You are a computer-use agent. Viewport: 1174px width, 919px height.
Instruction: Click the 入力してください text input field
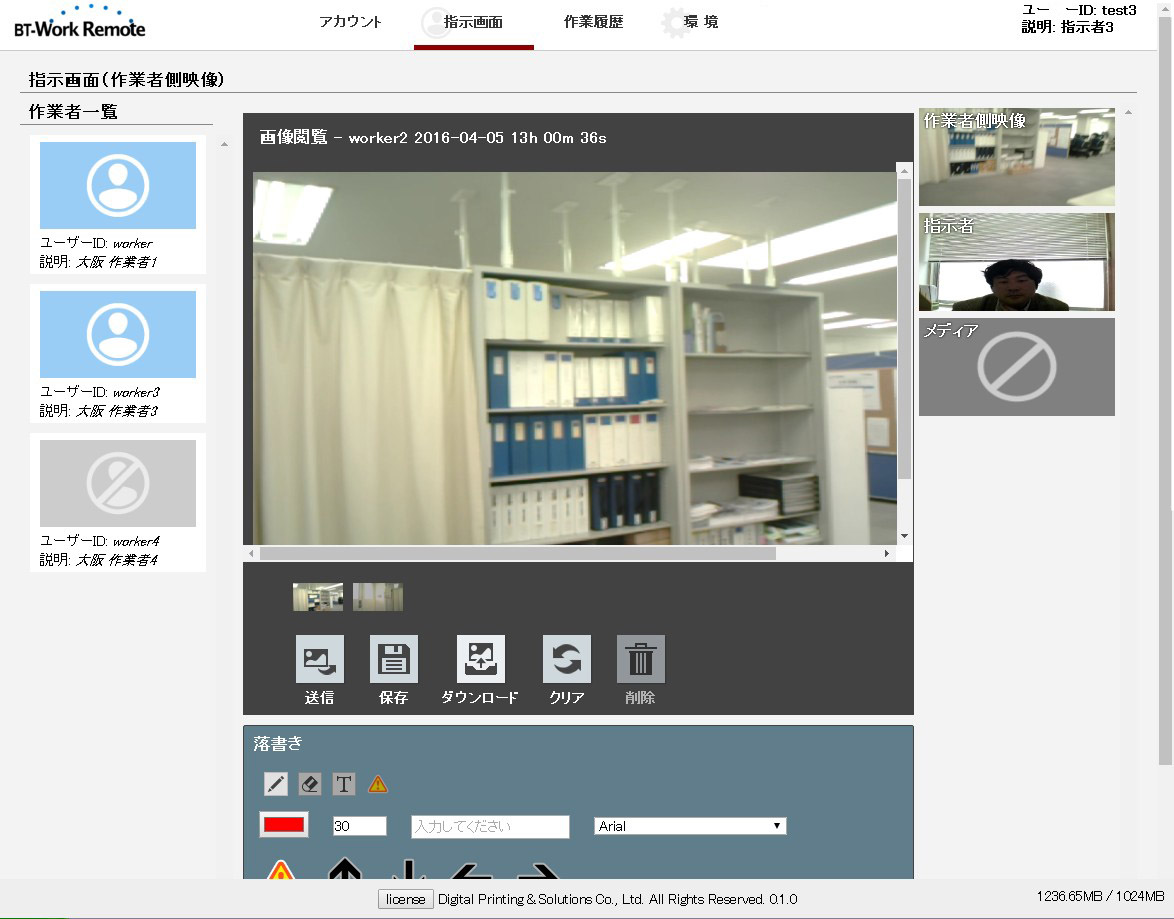coord(490,826)
